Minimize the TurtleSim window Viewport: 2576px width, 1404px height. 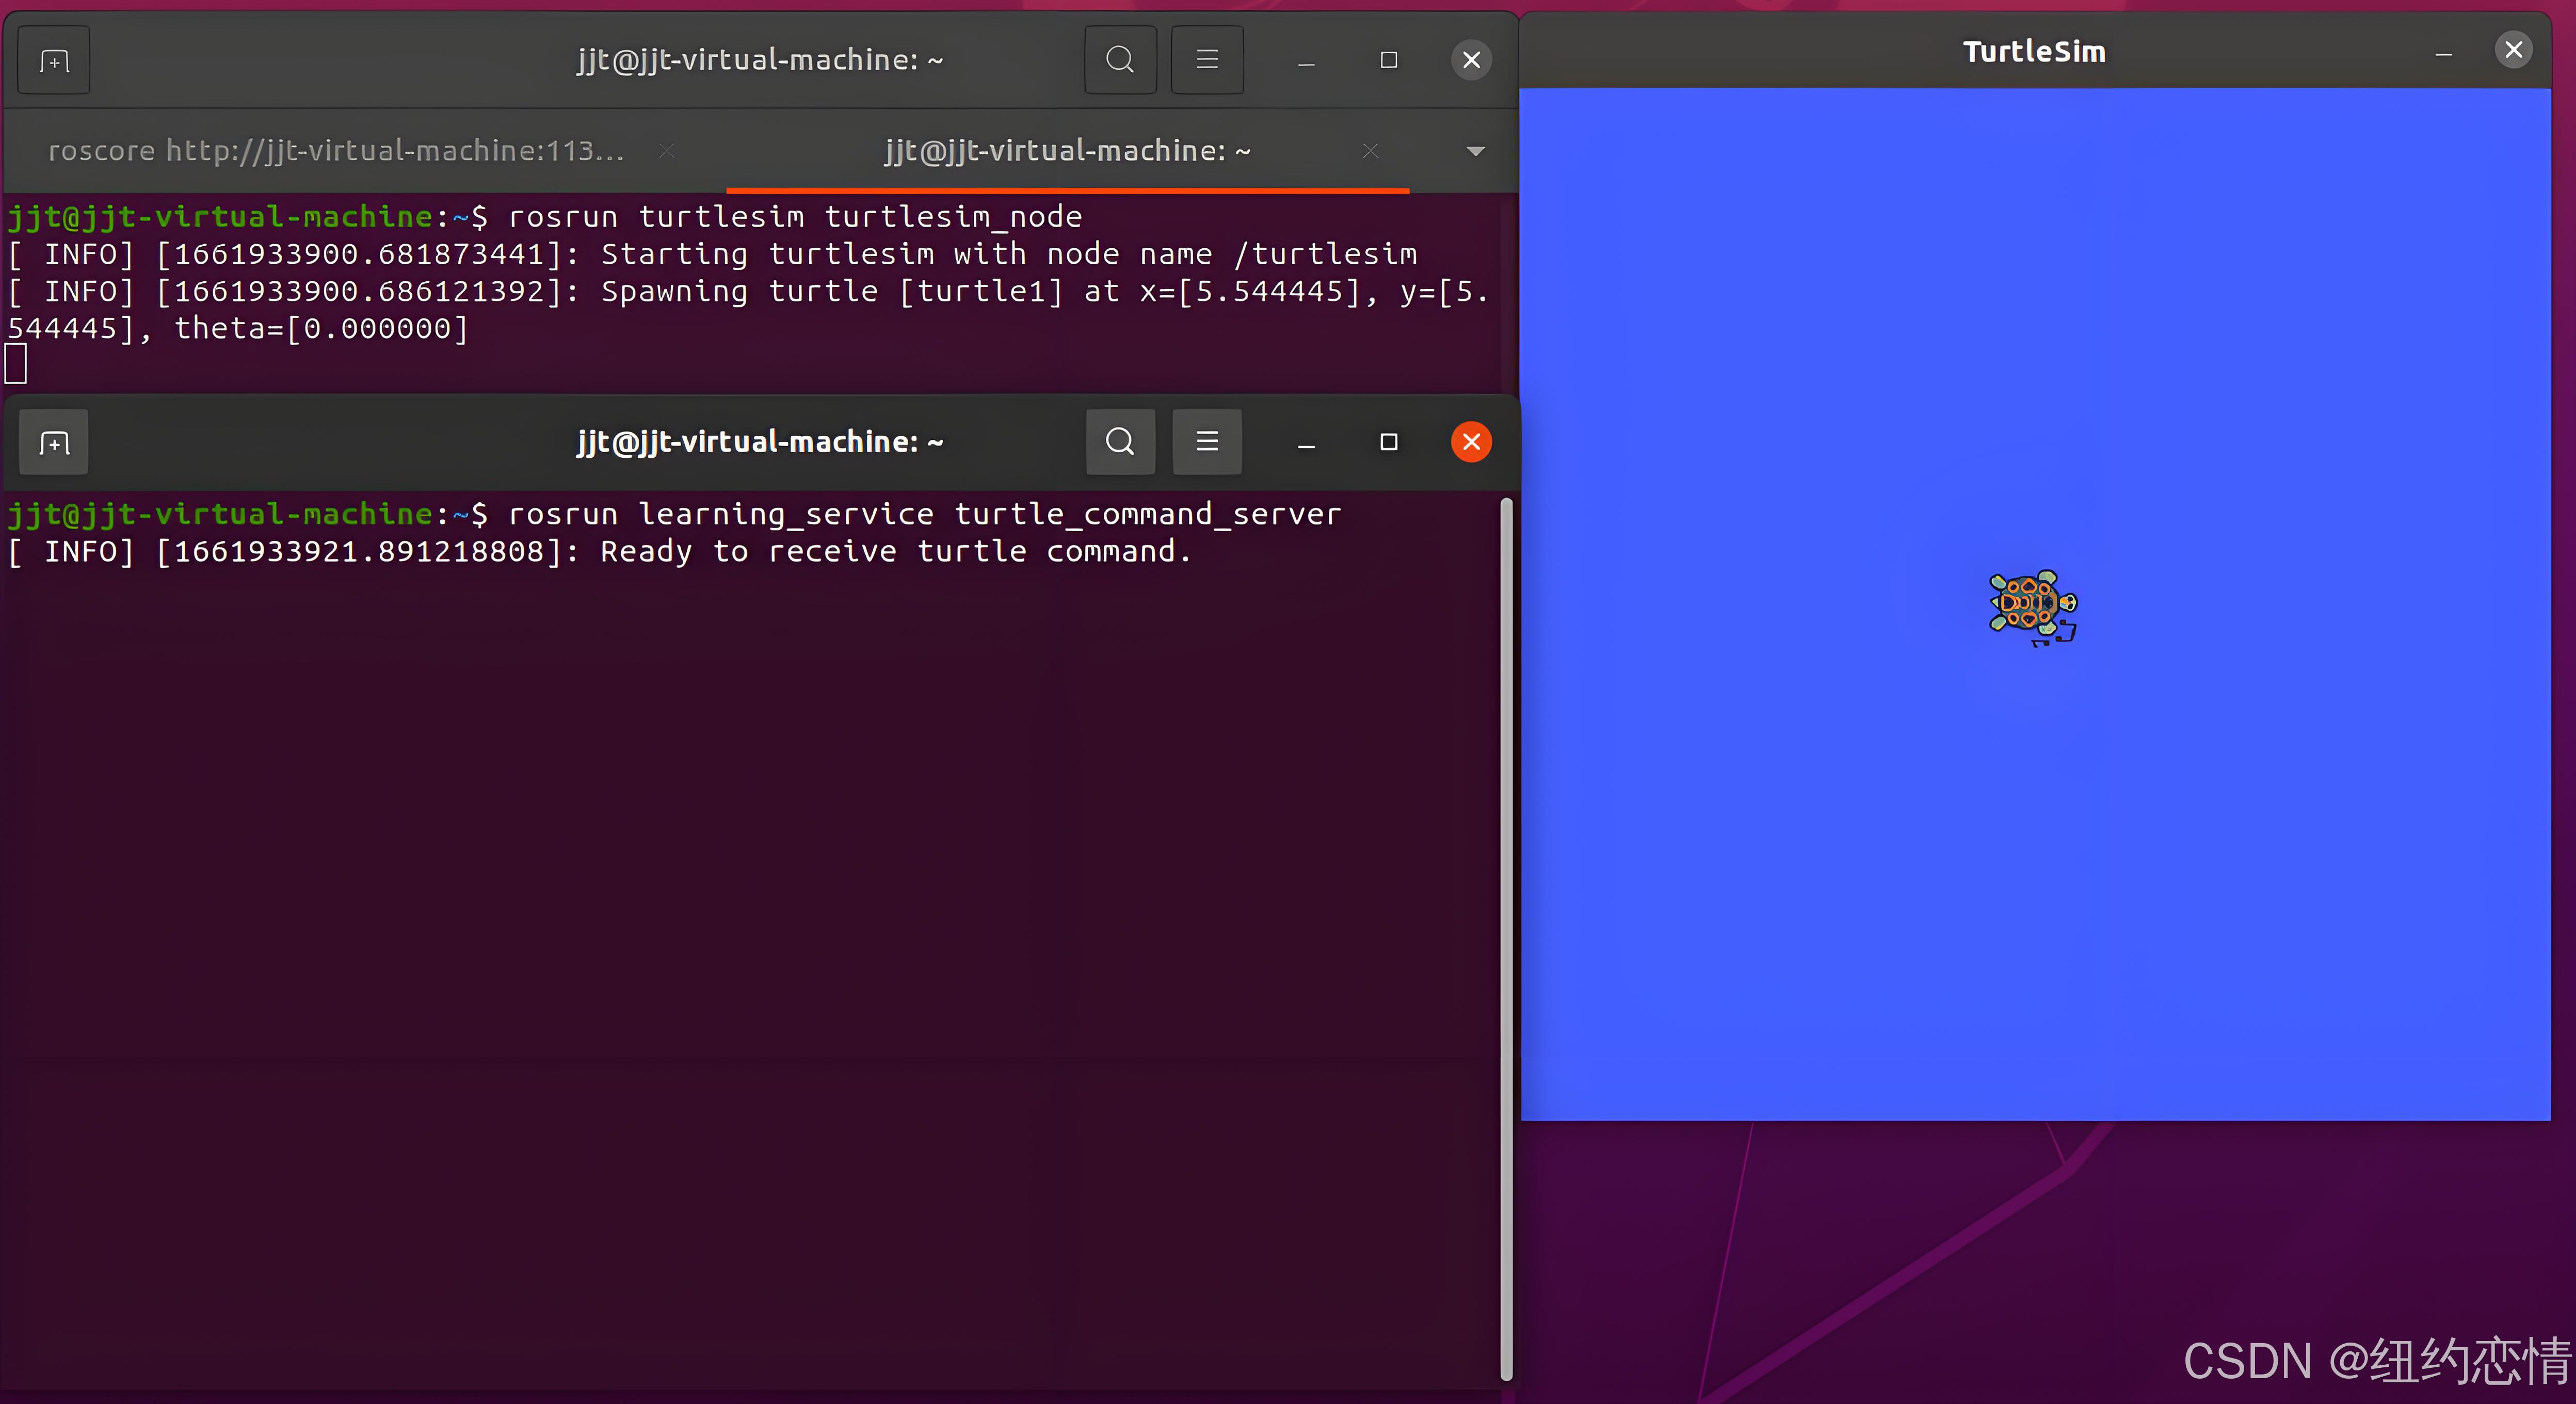pos(2443,52)
